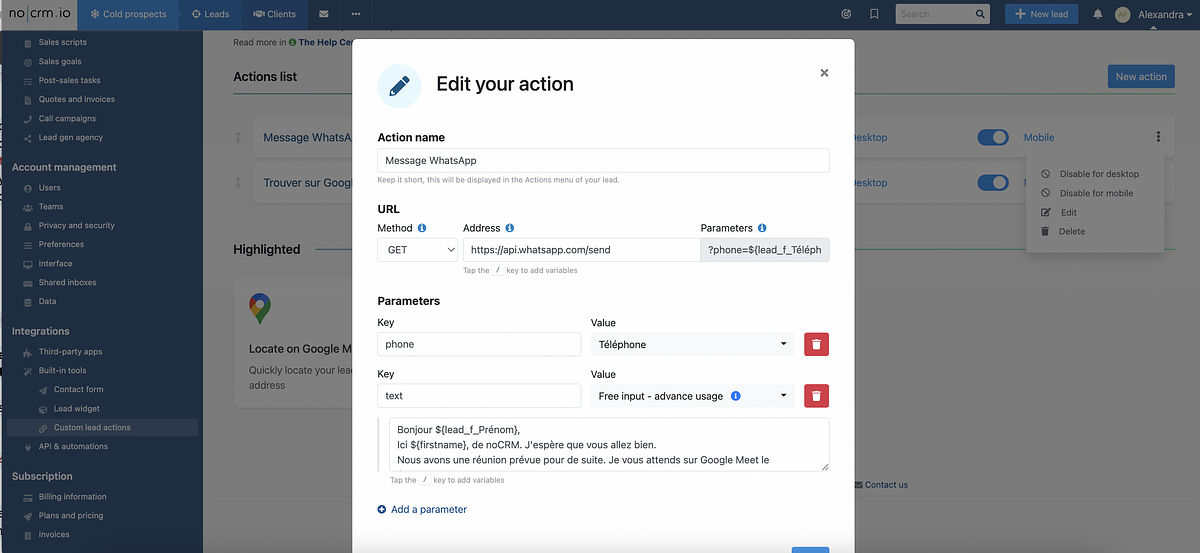Toggle mobile switch for Trouver sur Google action
Screen dimensions: 1200x553
(x=992, y=183)
